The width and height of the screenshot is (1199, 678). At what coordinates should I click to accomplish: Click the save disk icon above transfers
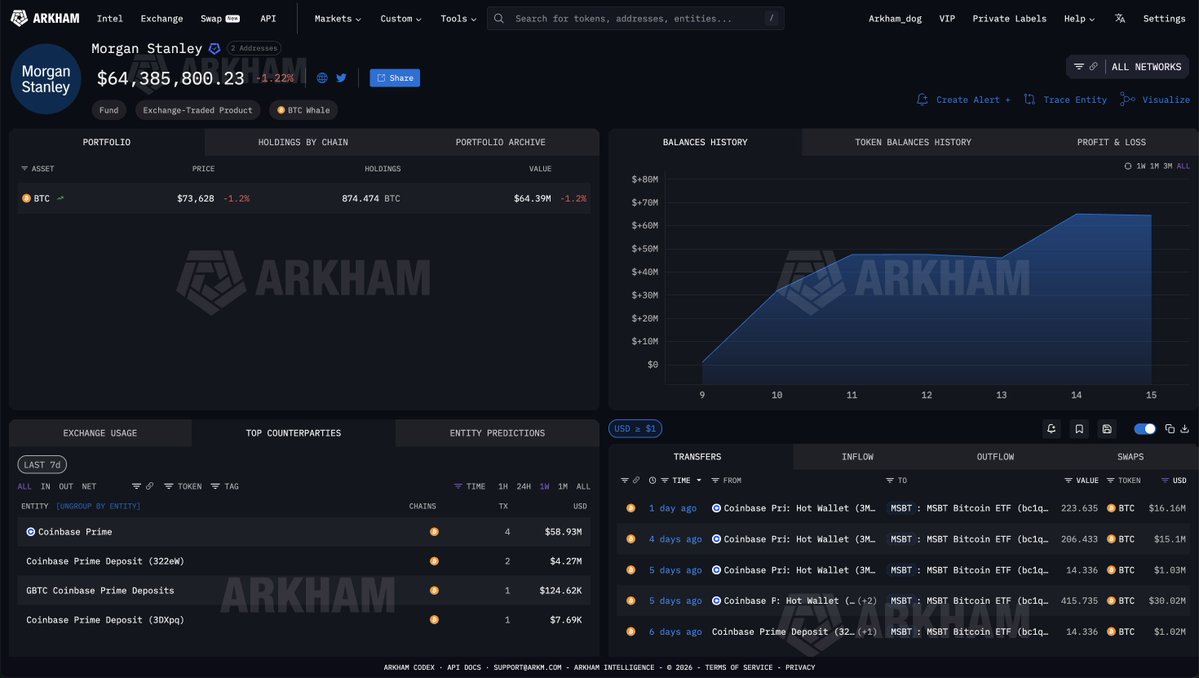tap(1107, 429)
